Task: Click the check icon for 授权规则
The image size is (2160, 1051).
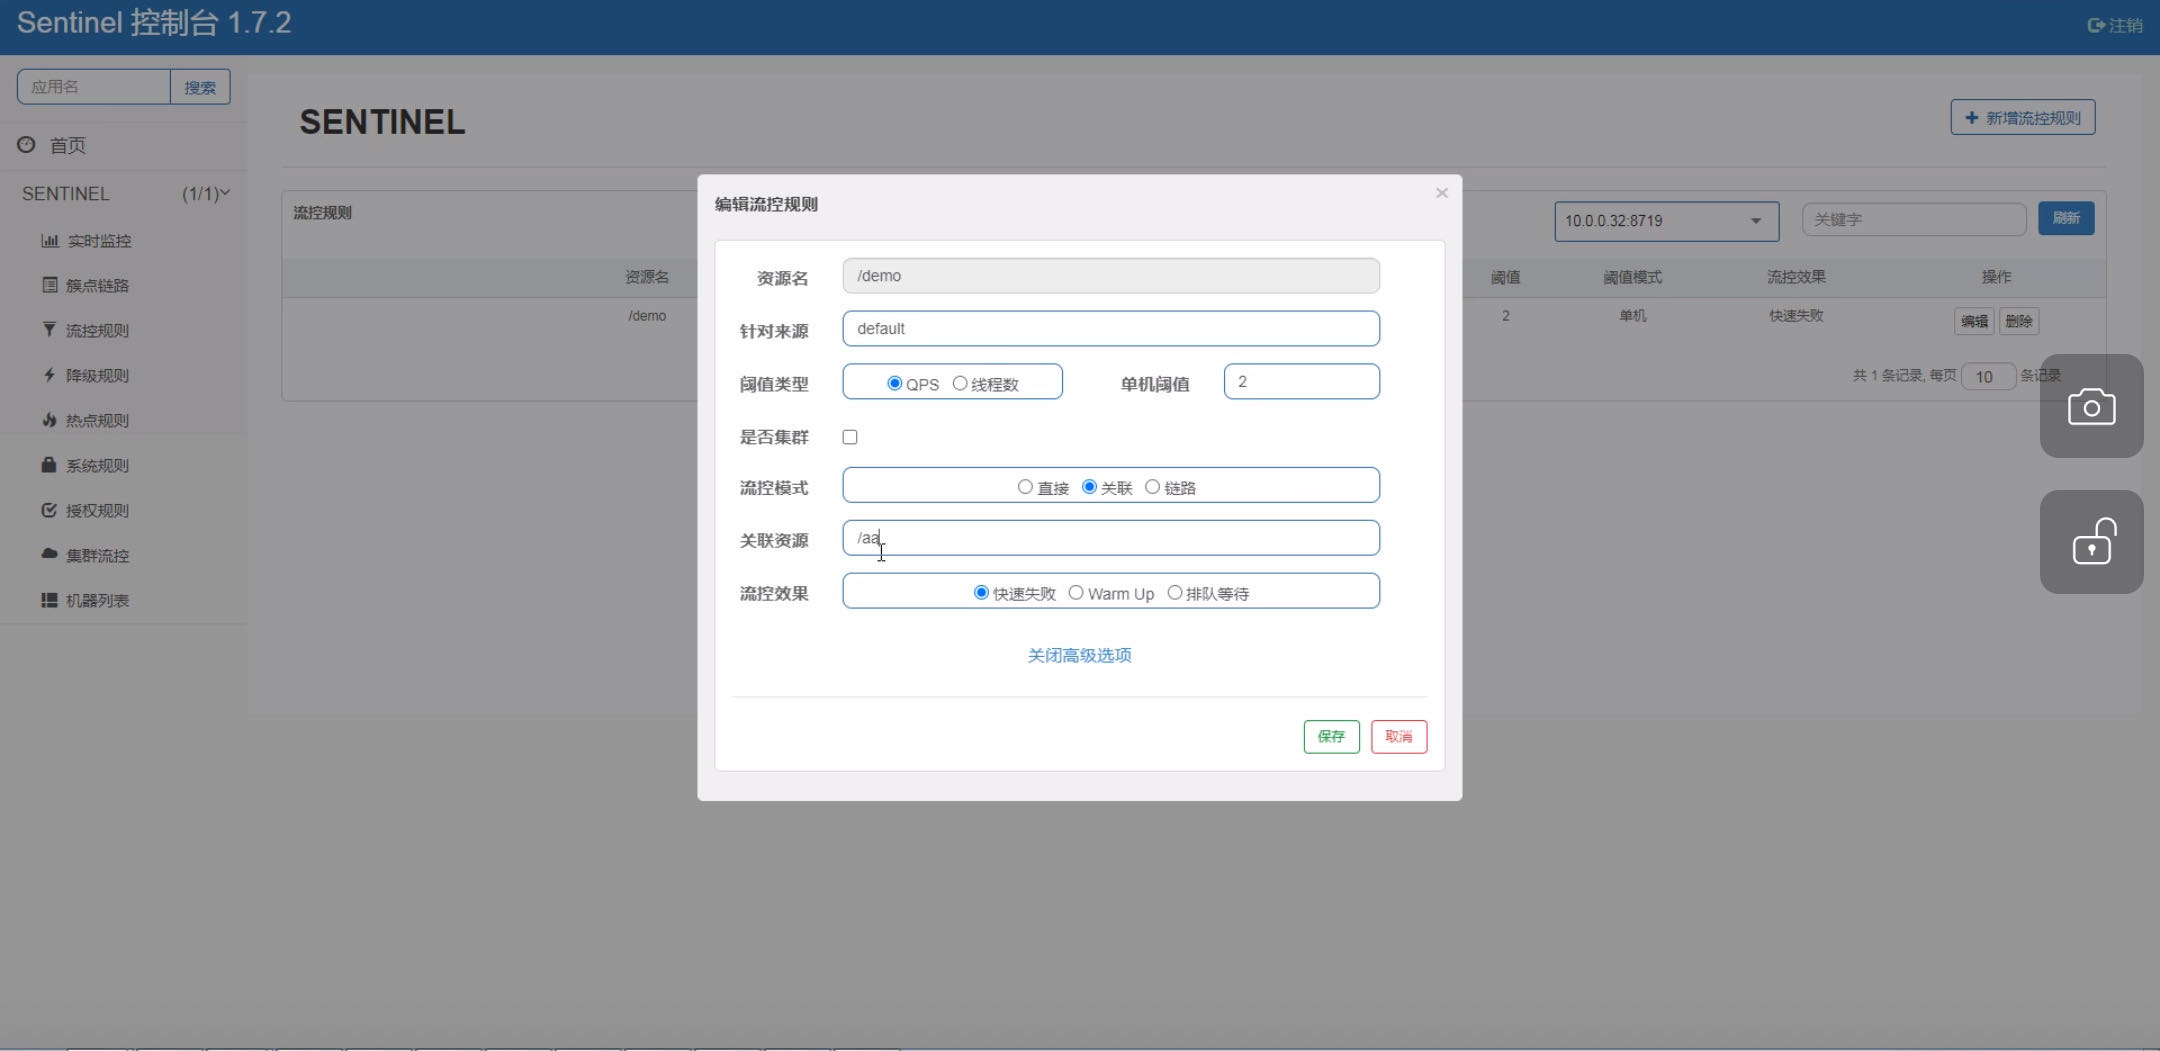Action: (49, 510)
